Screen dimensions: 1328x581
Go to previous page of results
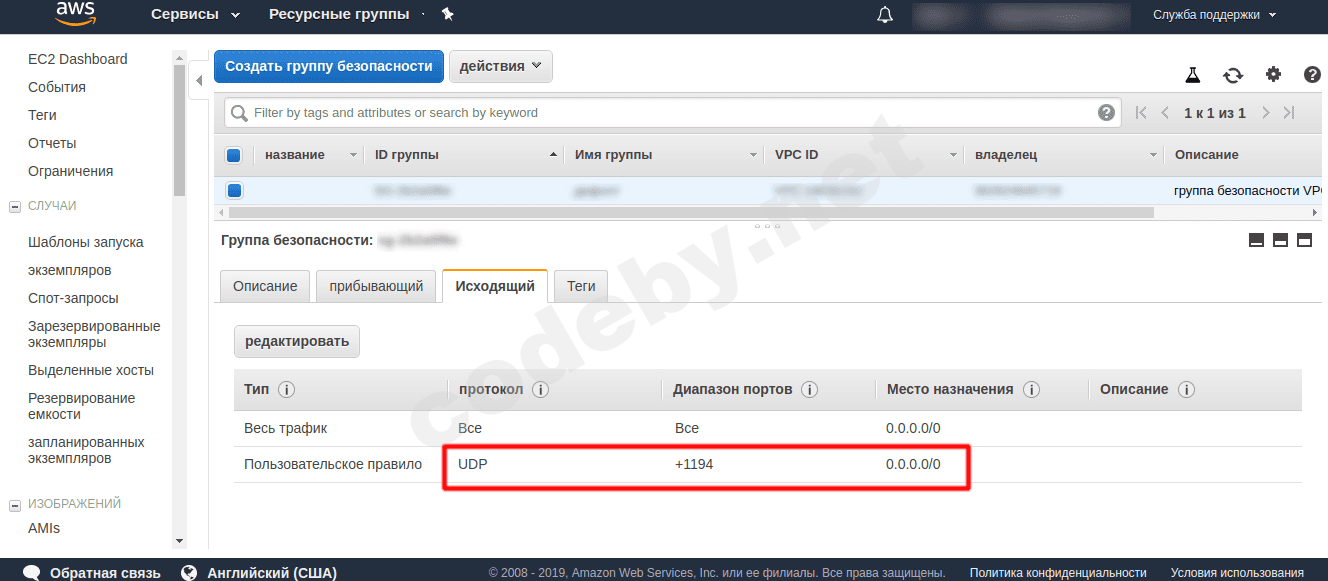(1165, 113)
